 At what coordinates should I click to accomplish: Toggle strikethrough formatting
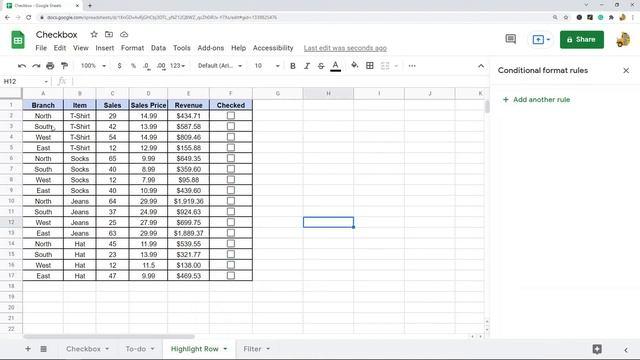click(321, 66)
